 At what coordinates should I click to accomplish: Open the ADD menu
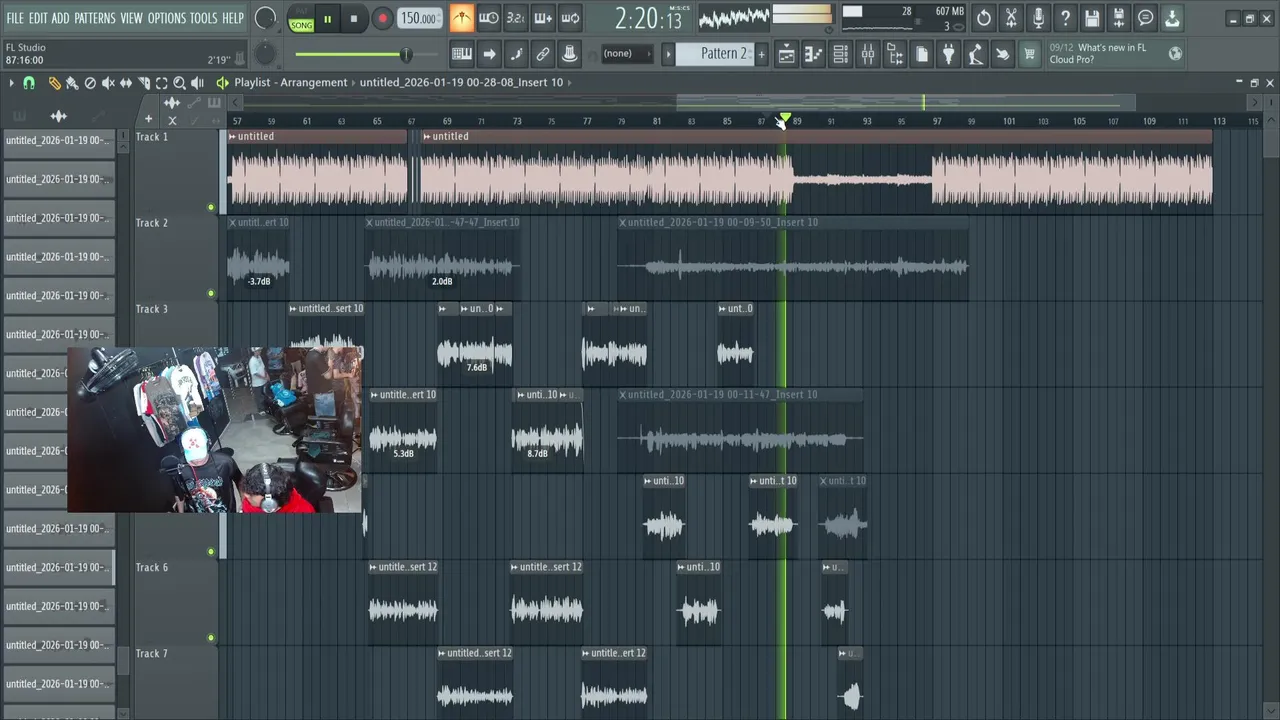(x=61, y=18)
